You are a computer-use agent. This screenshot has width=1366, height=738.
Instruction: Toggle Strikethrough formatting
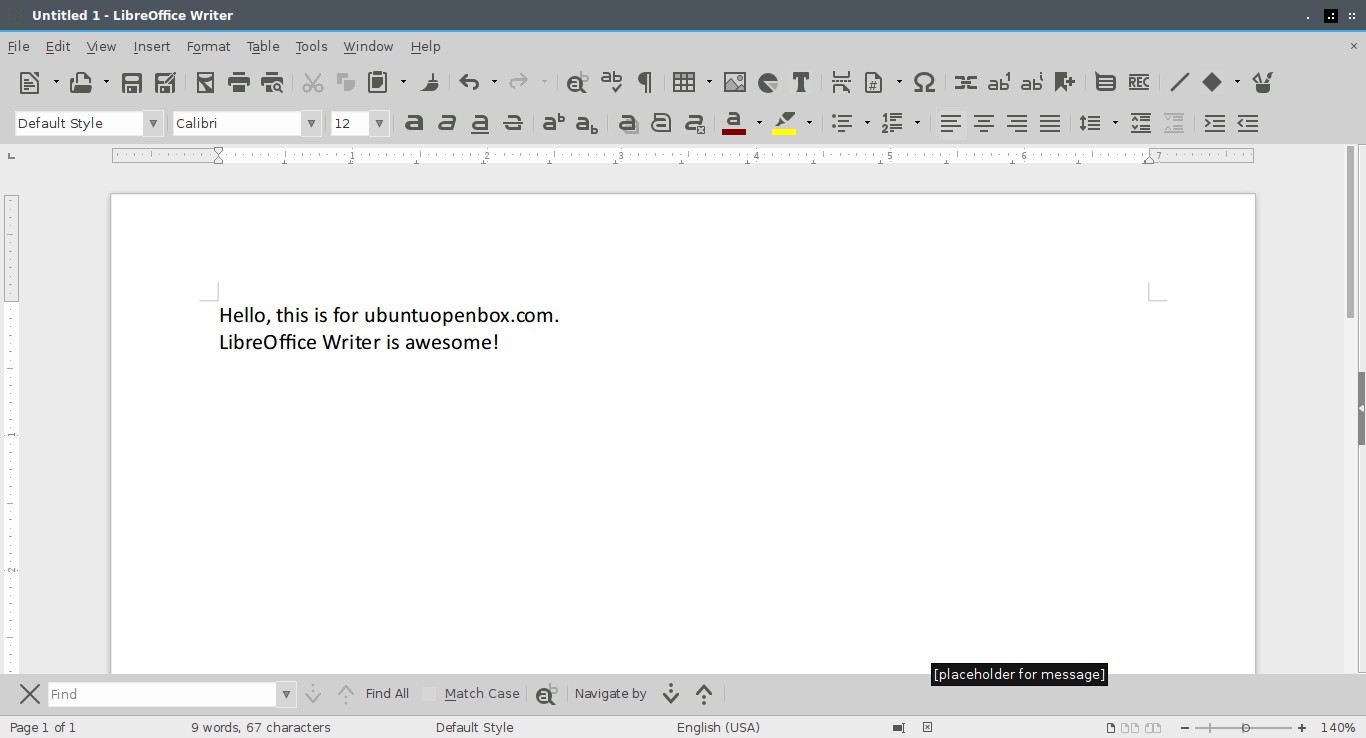click(x=513, y=123)
